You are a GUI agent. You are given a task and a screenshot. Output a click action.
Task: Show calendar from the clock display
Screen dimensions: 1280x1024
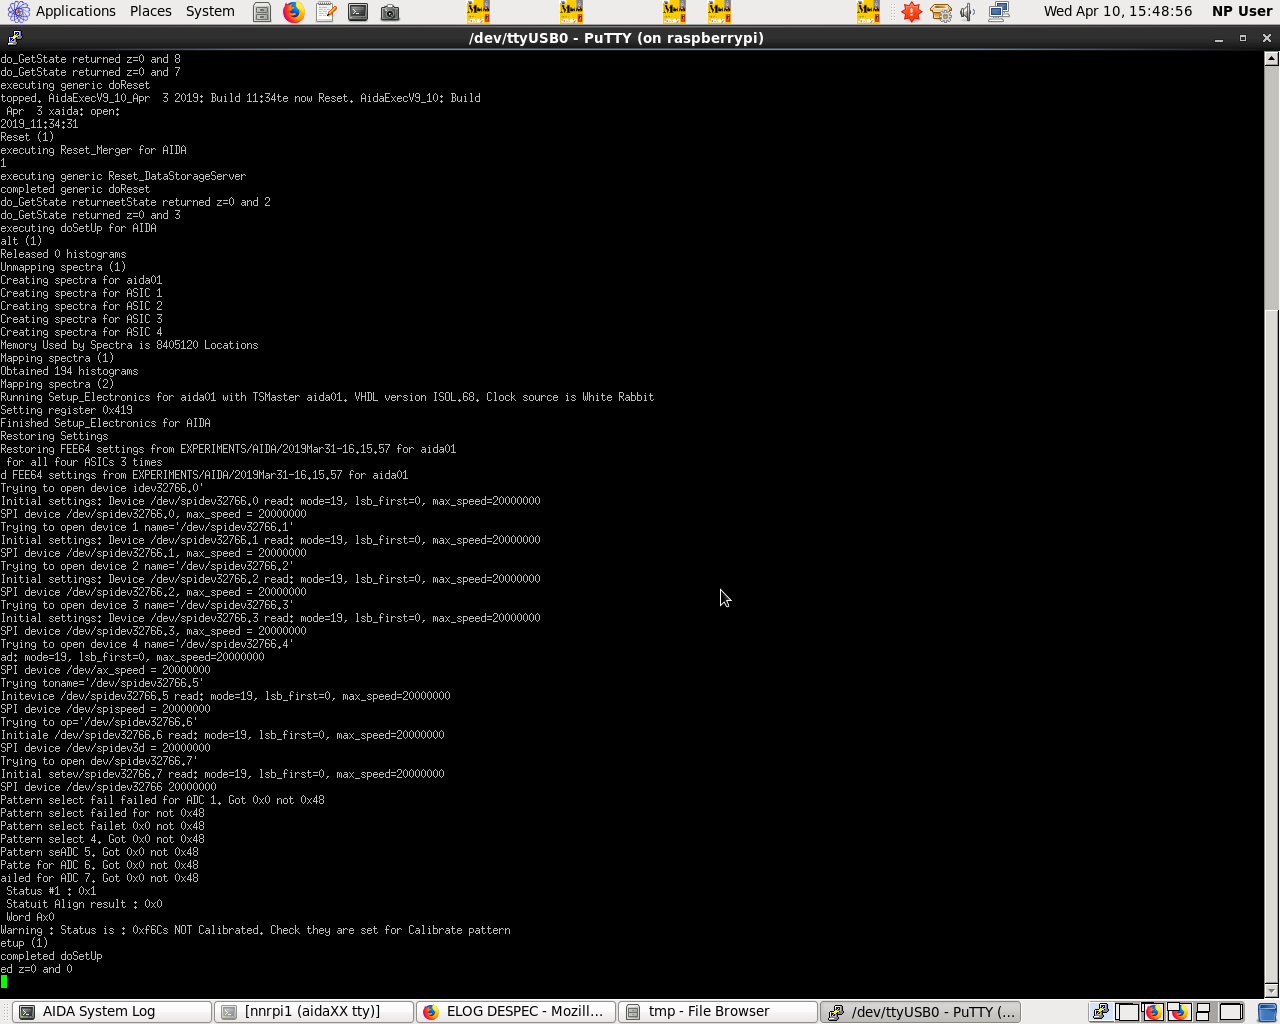[x=1118, y=11]
